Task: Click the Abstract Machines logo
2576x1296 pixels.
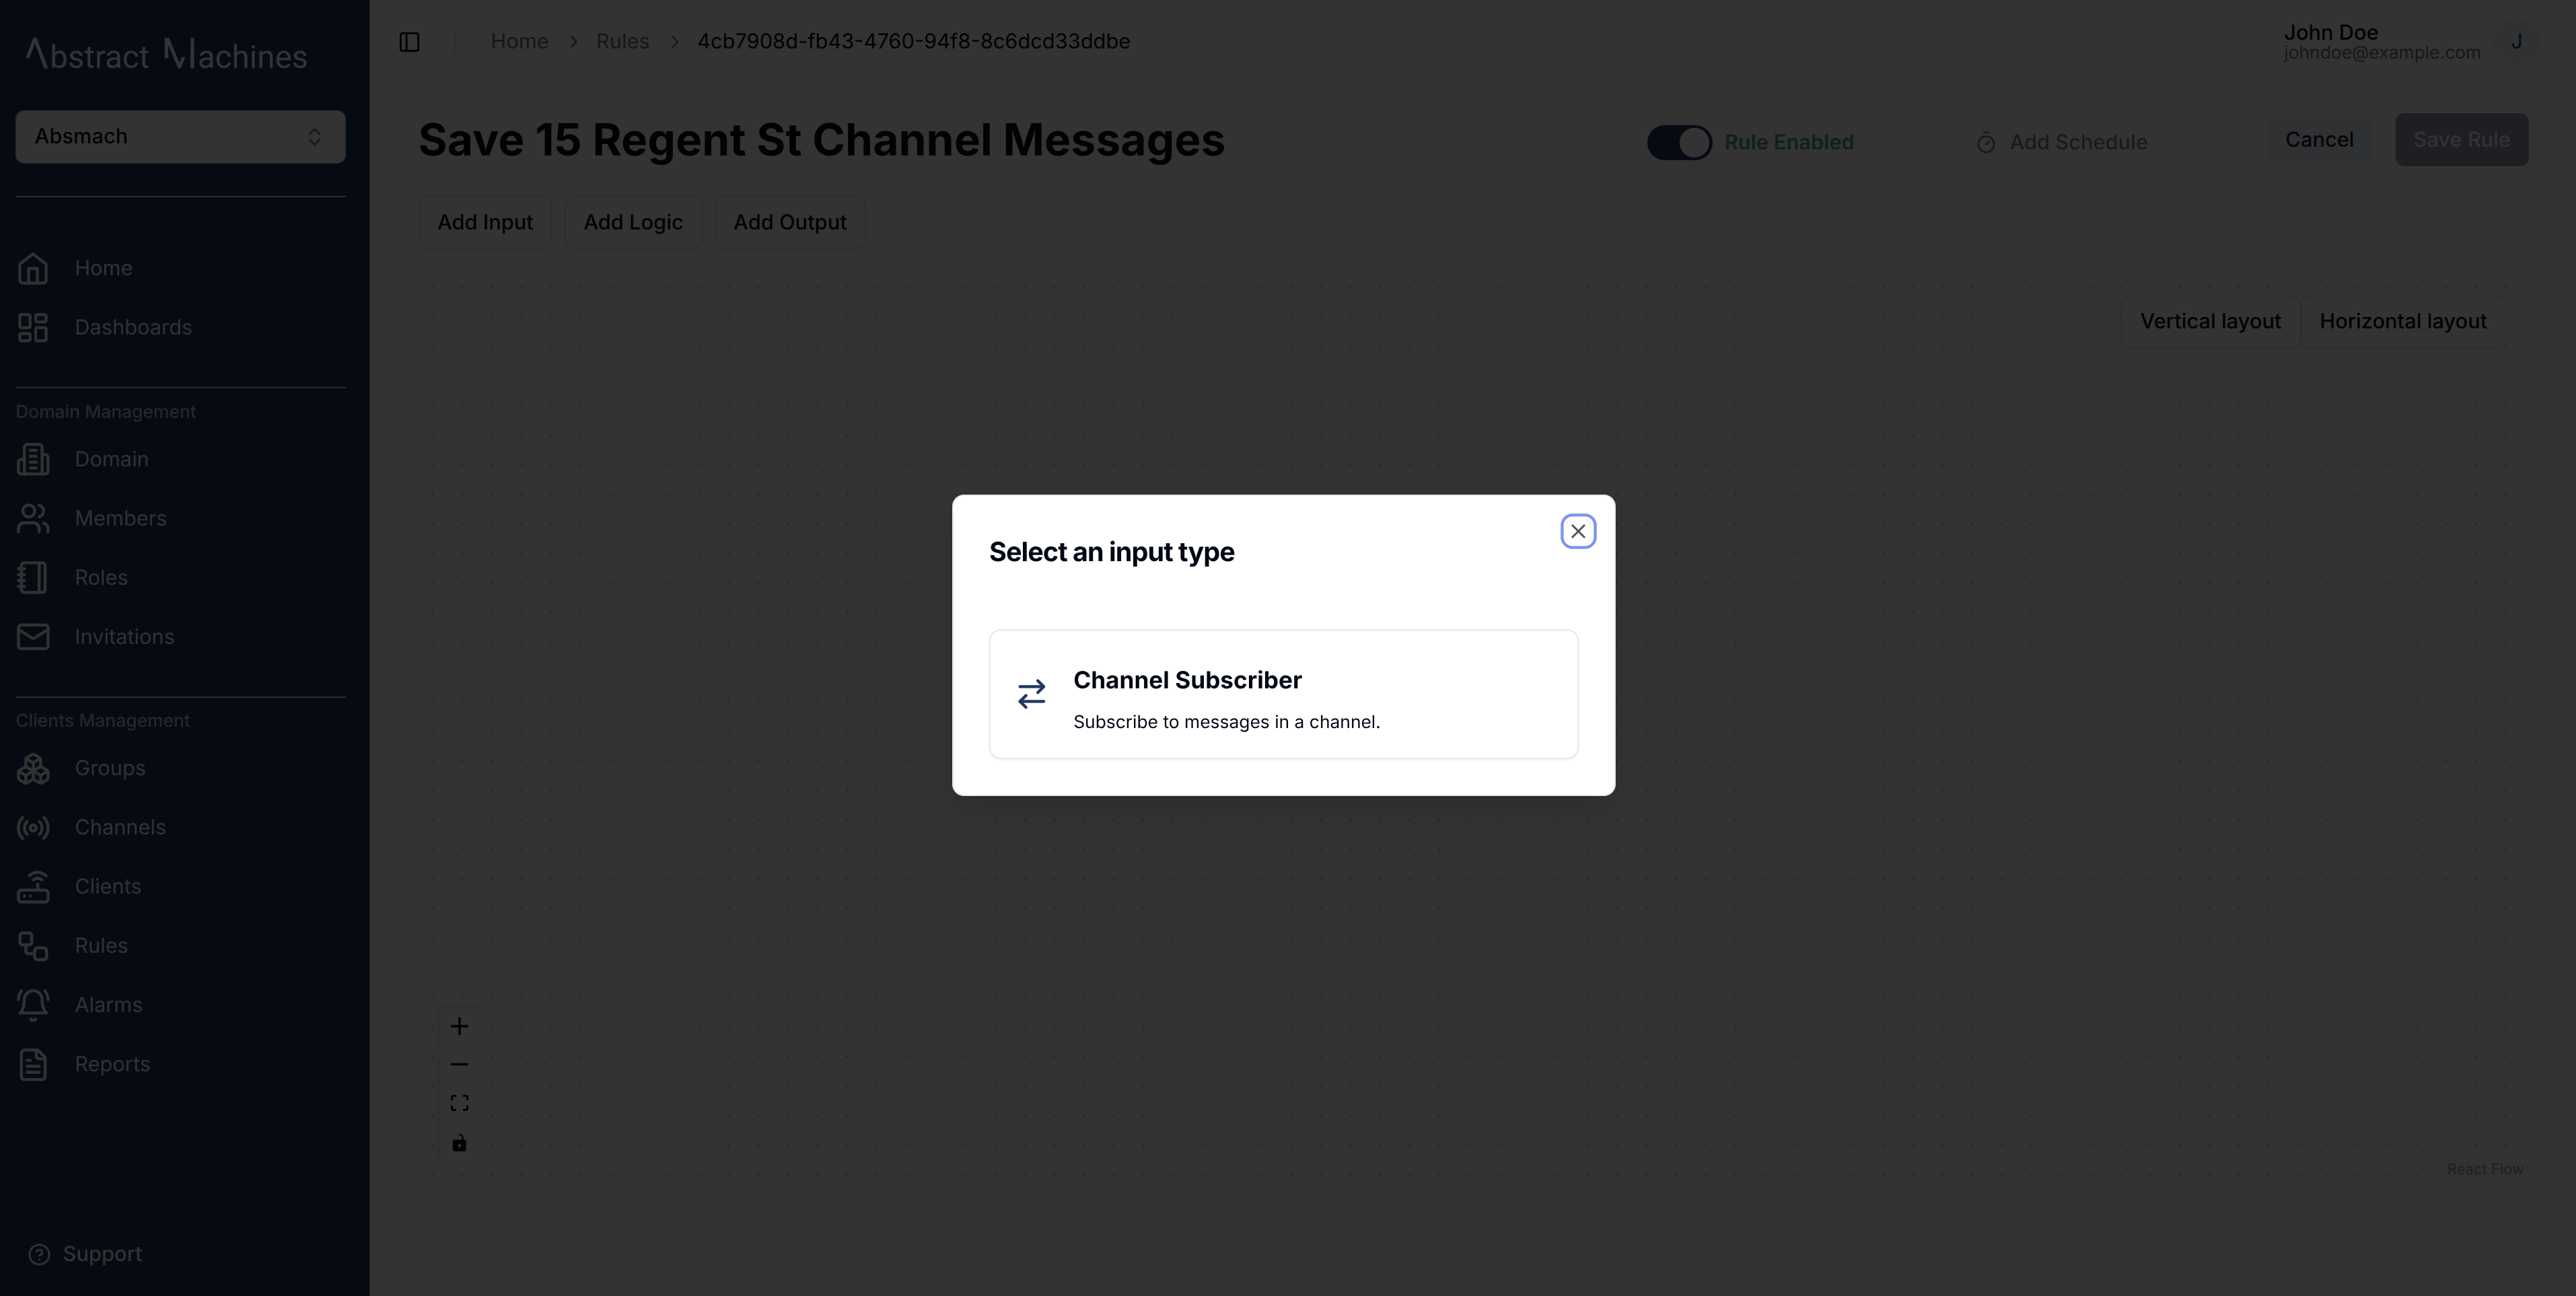Action: click(x=166, y=55)
